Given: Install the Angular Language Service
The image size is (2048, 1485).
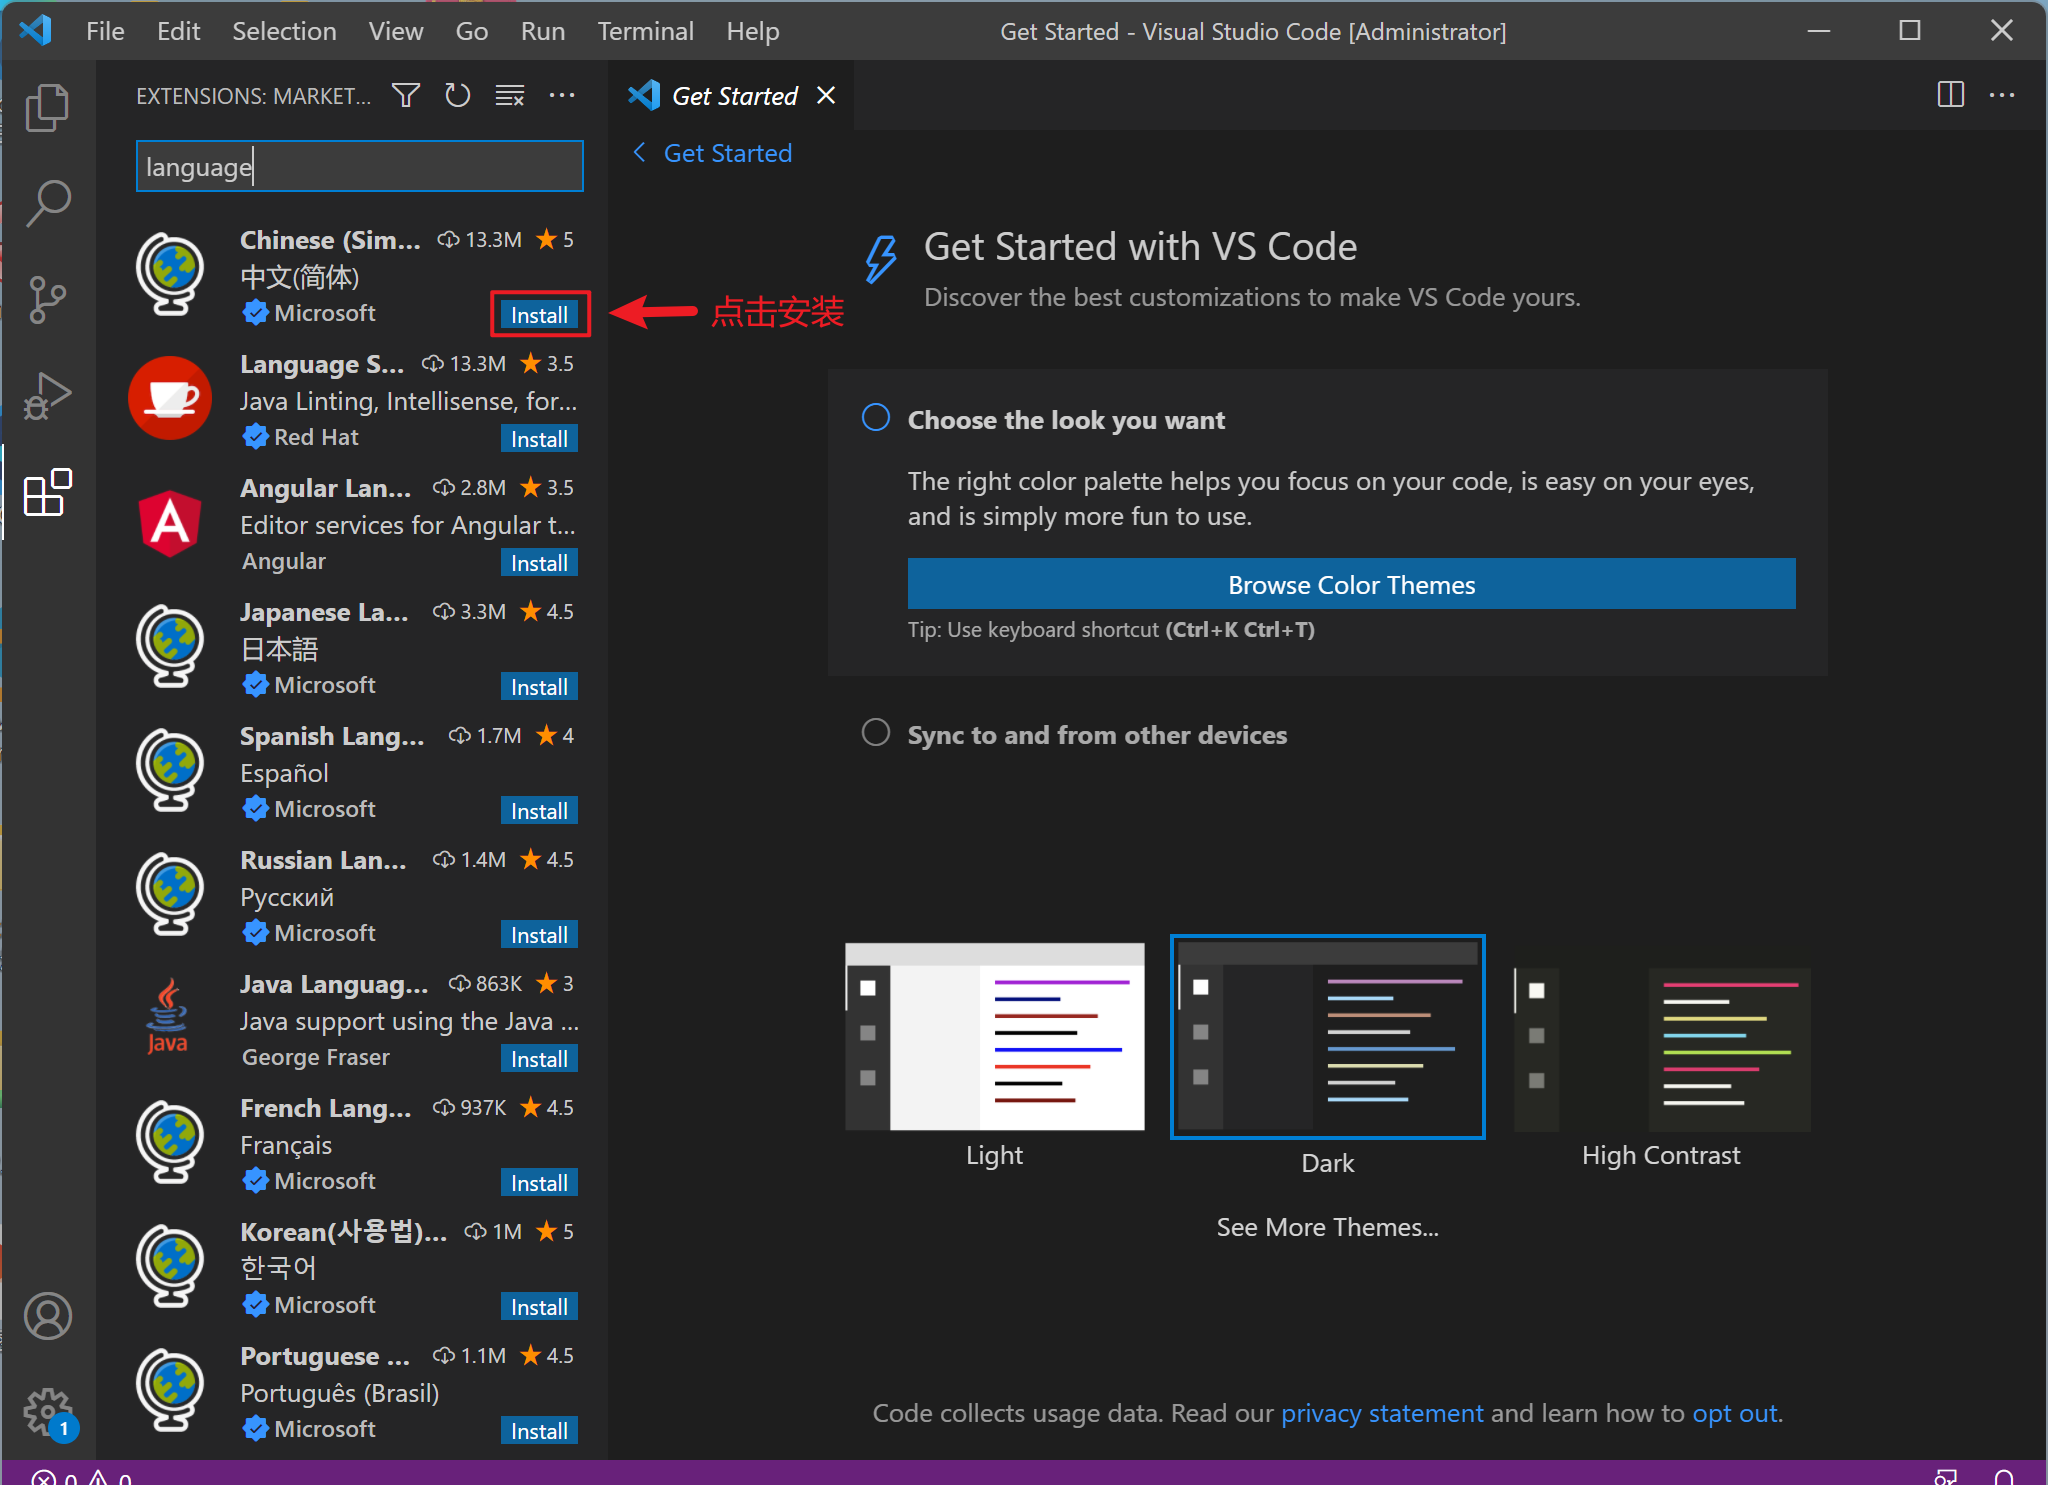Looking at the screenshot, I should pyautogui.click(x=539, y=563).
